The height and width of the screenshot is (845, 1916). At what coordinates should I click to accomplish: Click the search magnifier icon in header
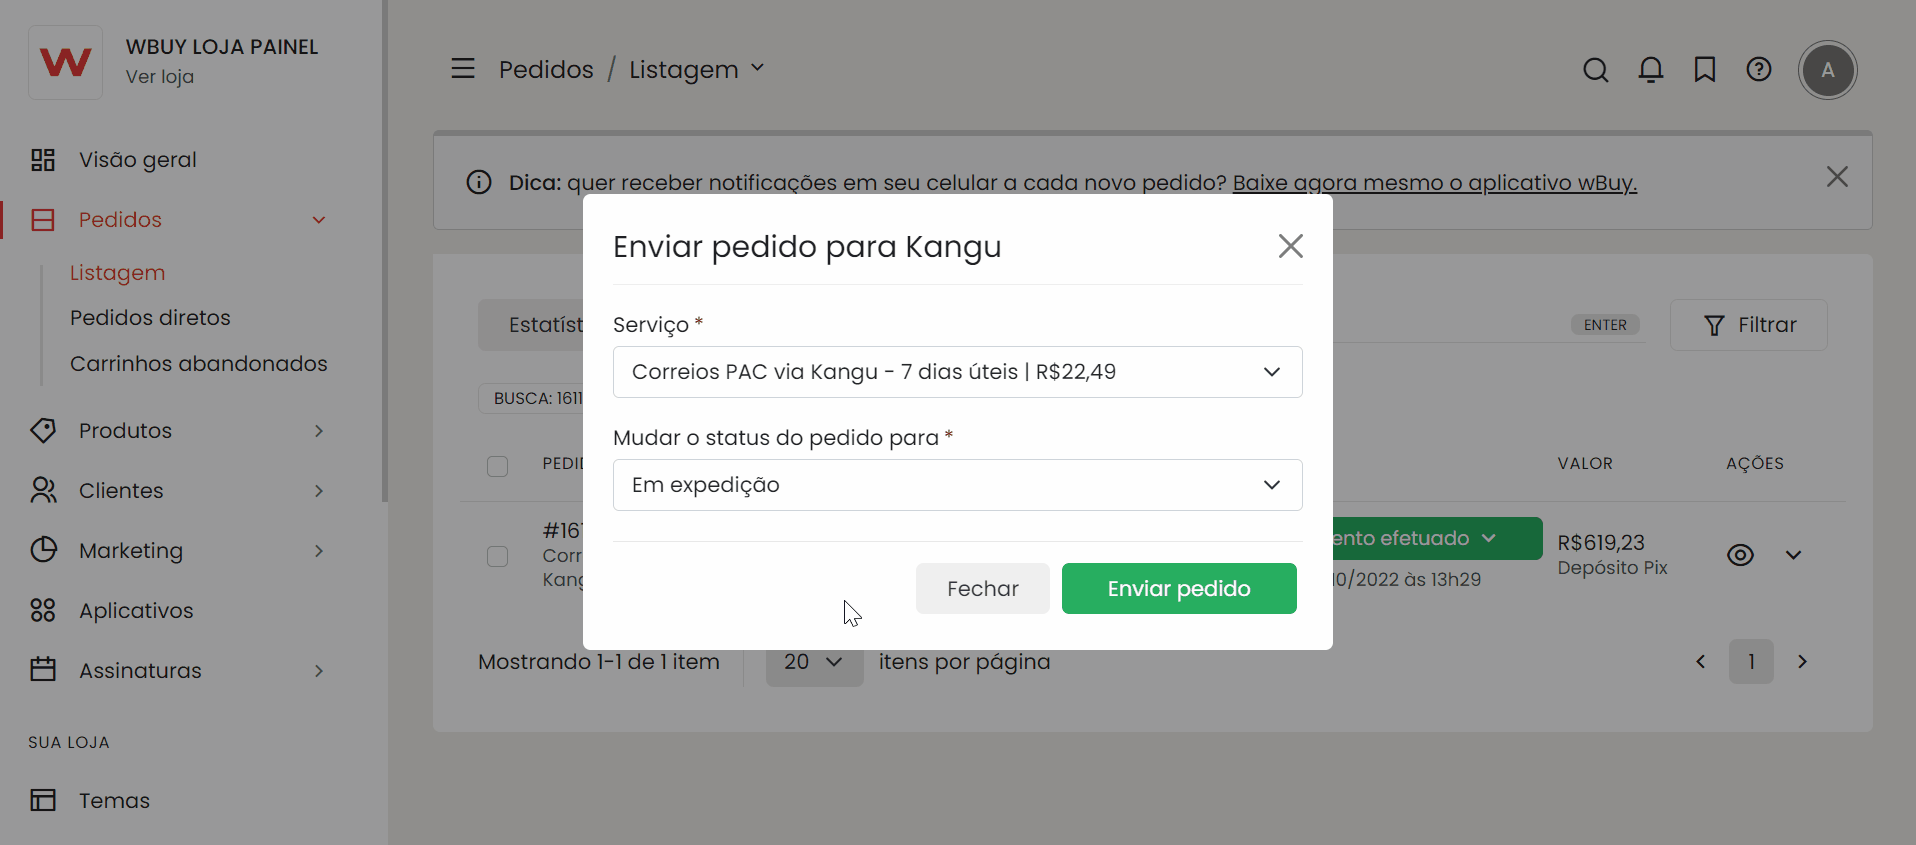pos(1596,70)
